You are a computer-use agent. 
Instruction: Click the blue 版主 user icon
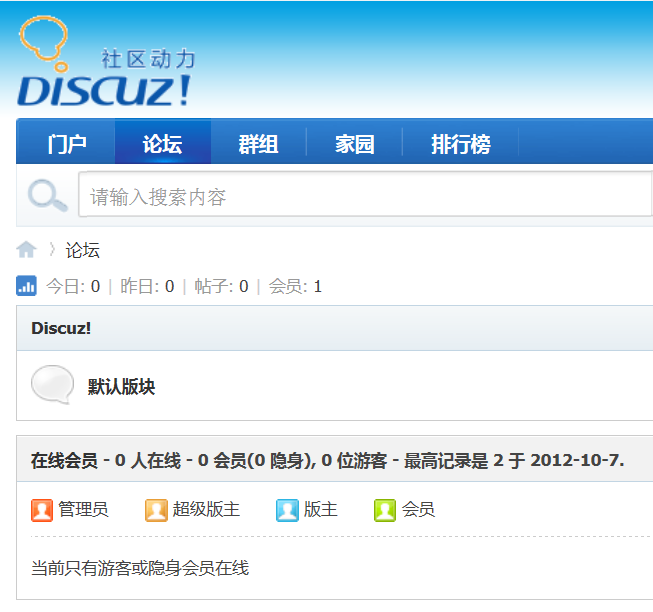[287, 510]
